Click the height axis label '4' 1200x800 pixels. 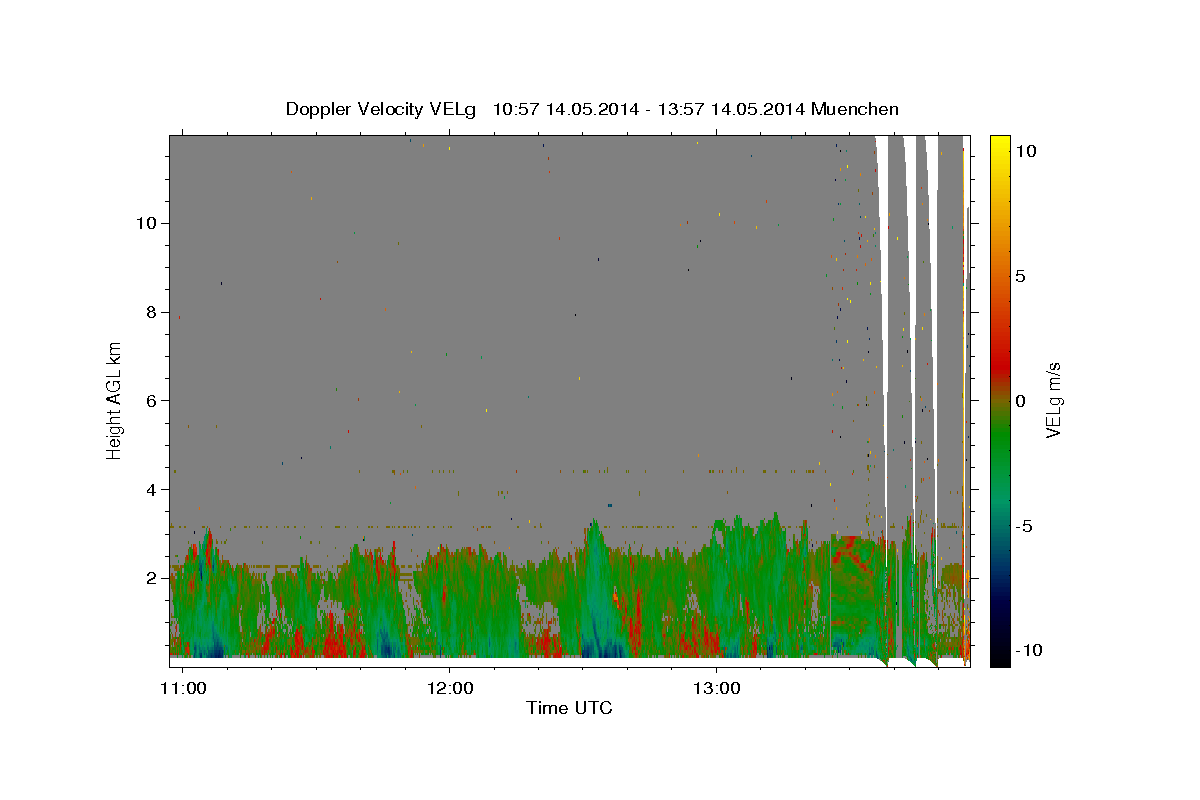coord(151,489)
